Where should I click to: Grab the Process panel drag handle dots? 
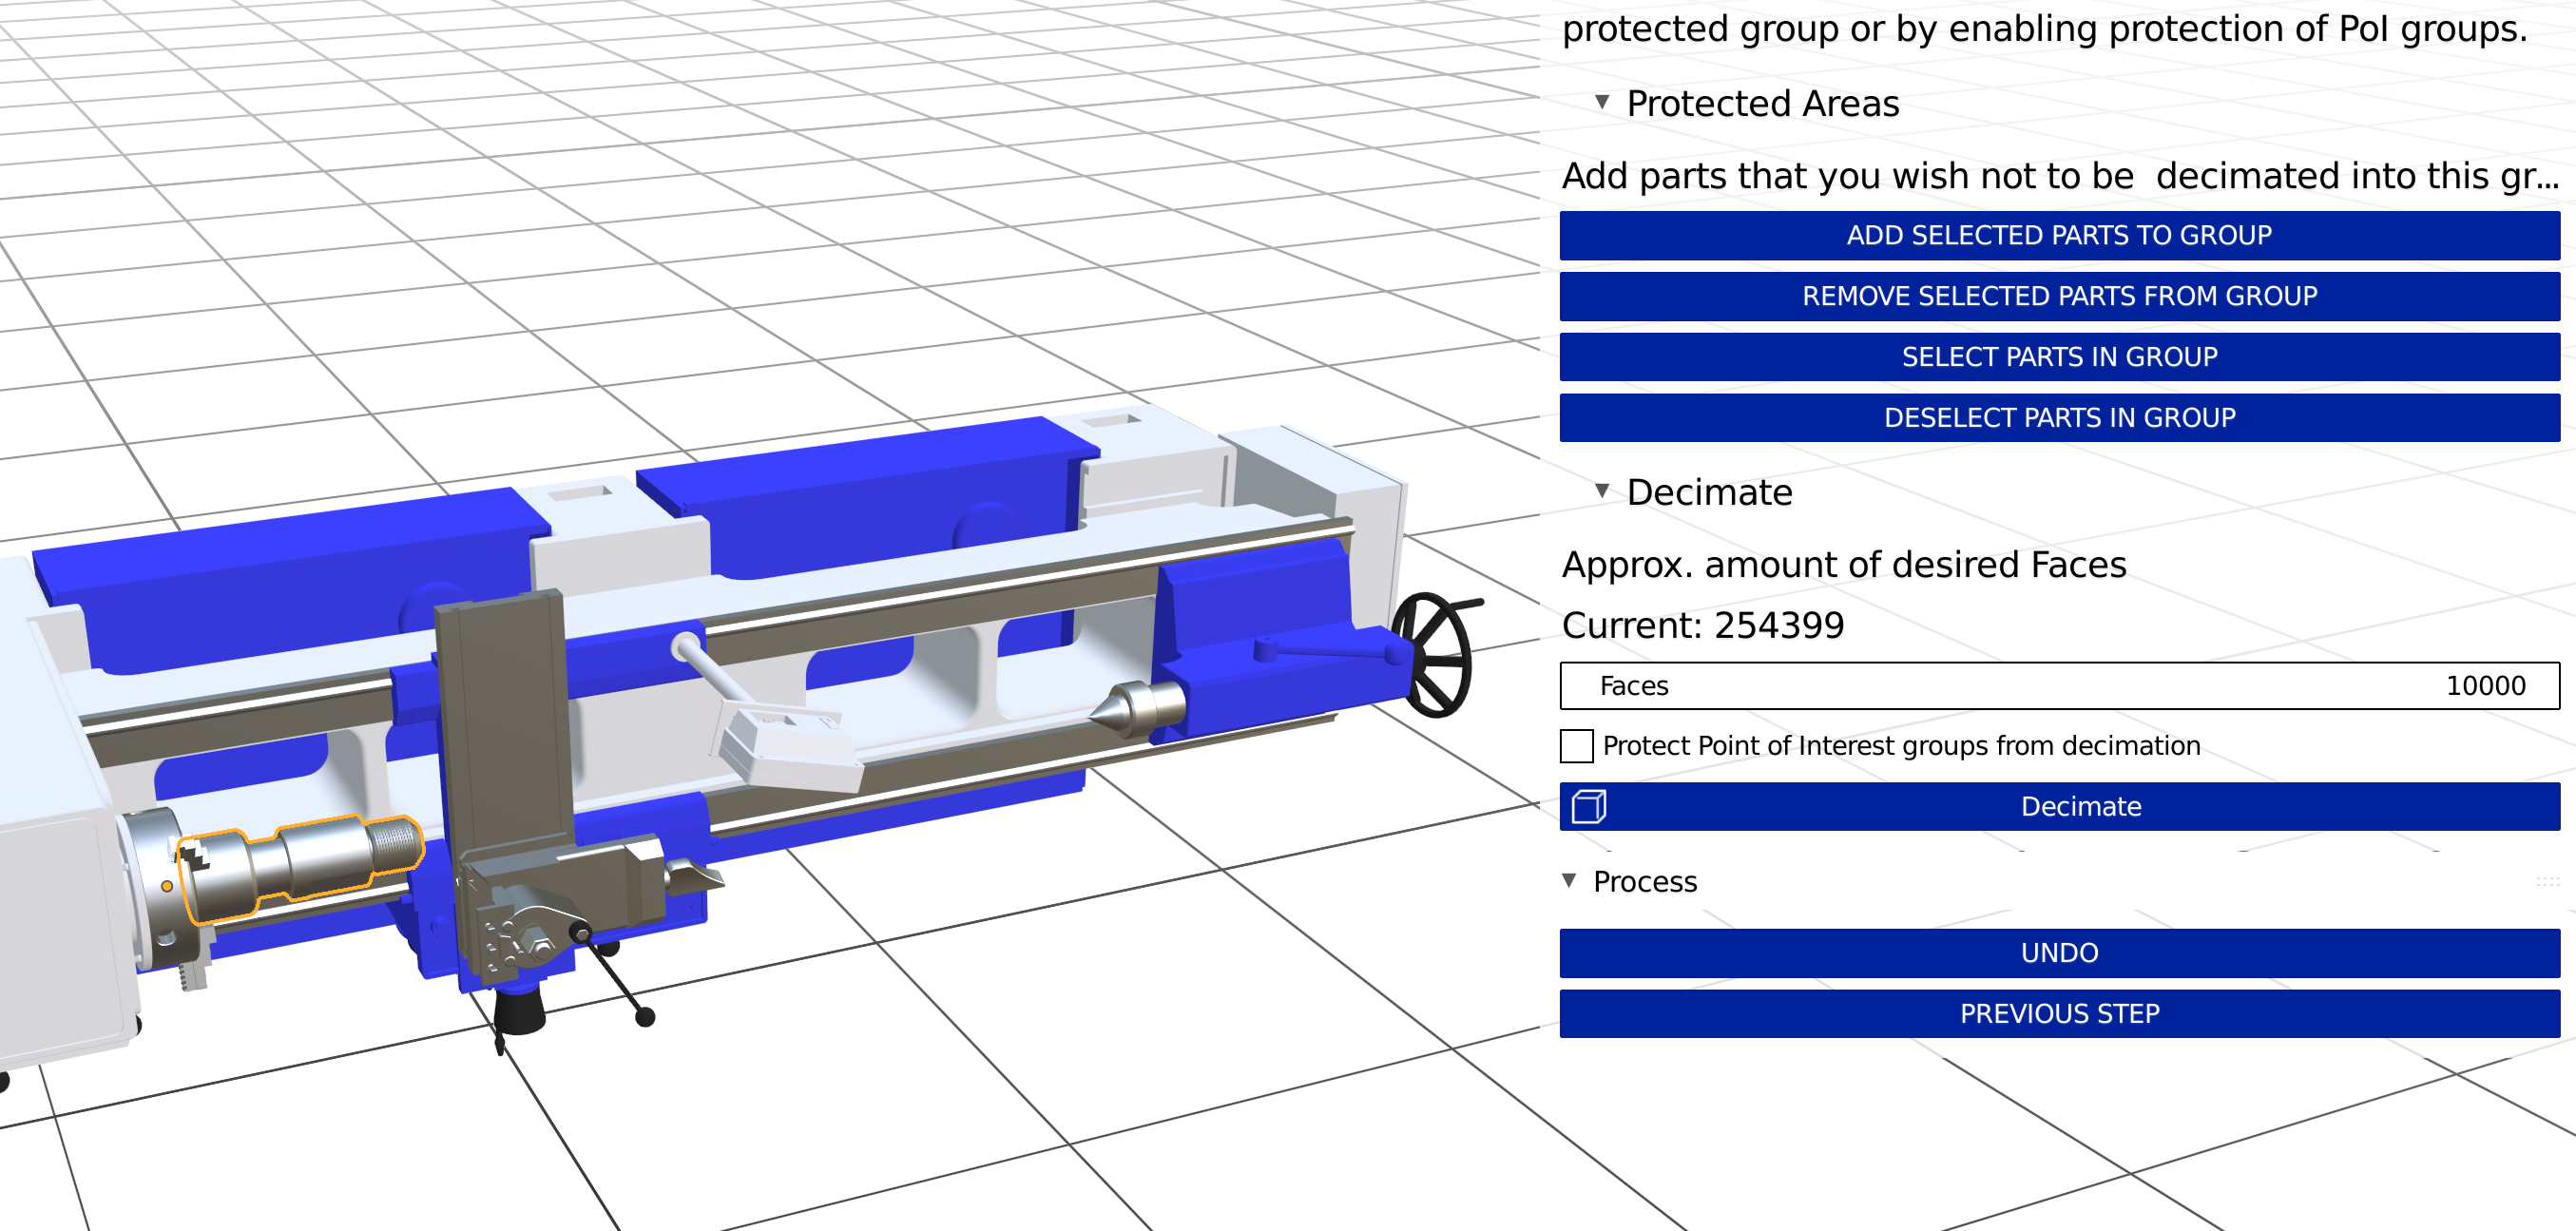[x=2547, y=881]
